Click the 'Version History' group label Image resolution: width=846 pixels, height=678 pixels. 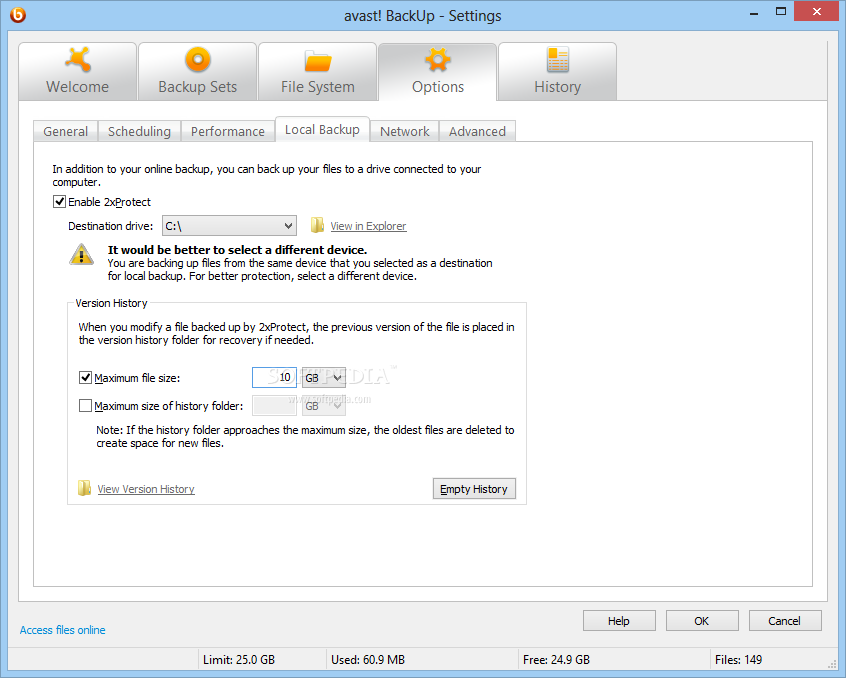(x=111, y=303)
